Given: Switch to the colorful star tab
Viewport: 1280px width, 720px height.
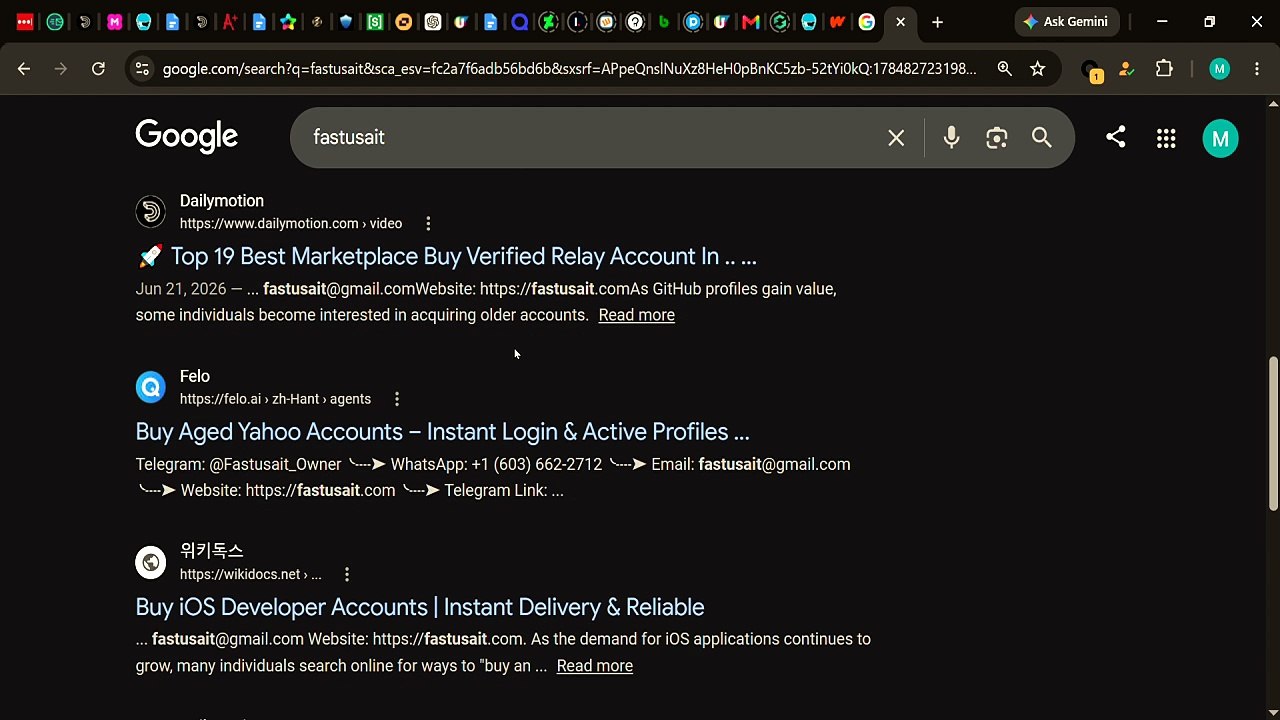Looking at the screenshot, I should 288,22.
